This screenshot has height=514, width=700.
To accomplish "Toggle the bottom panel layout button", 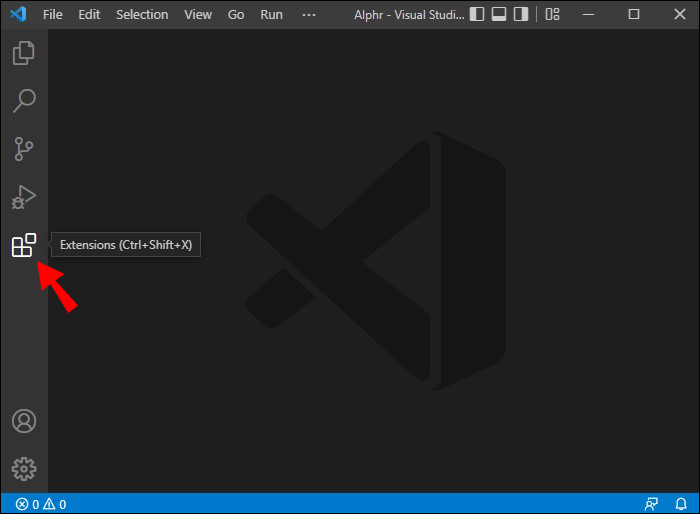I will 499,15.
